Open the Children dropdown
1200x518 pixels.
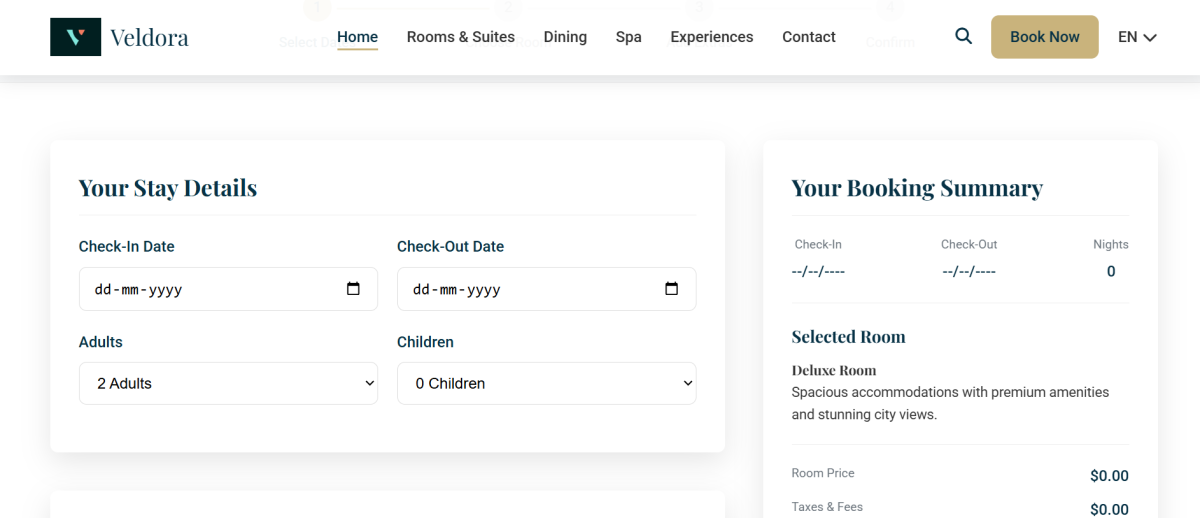(x=546, y=383)
